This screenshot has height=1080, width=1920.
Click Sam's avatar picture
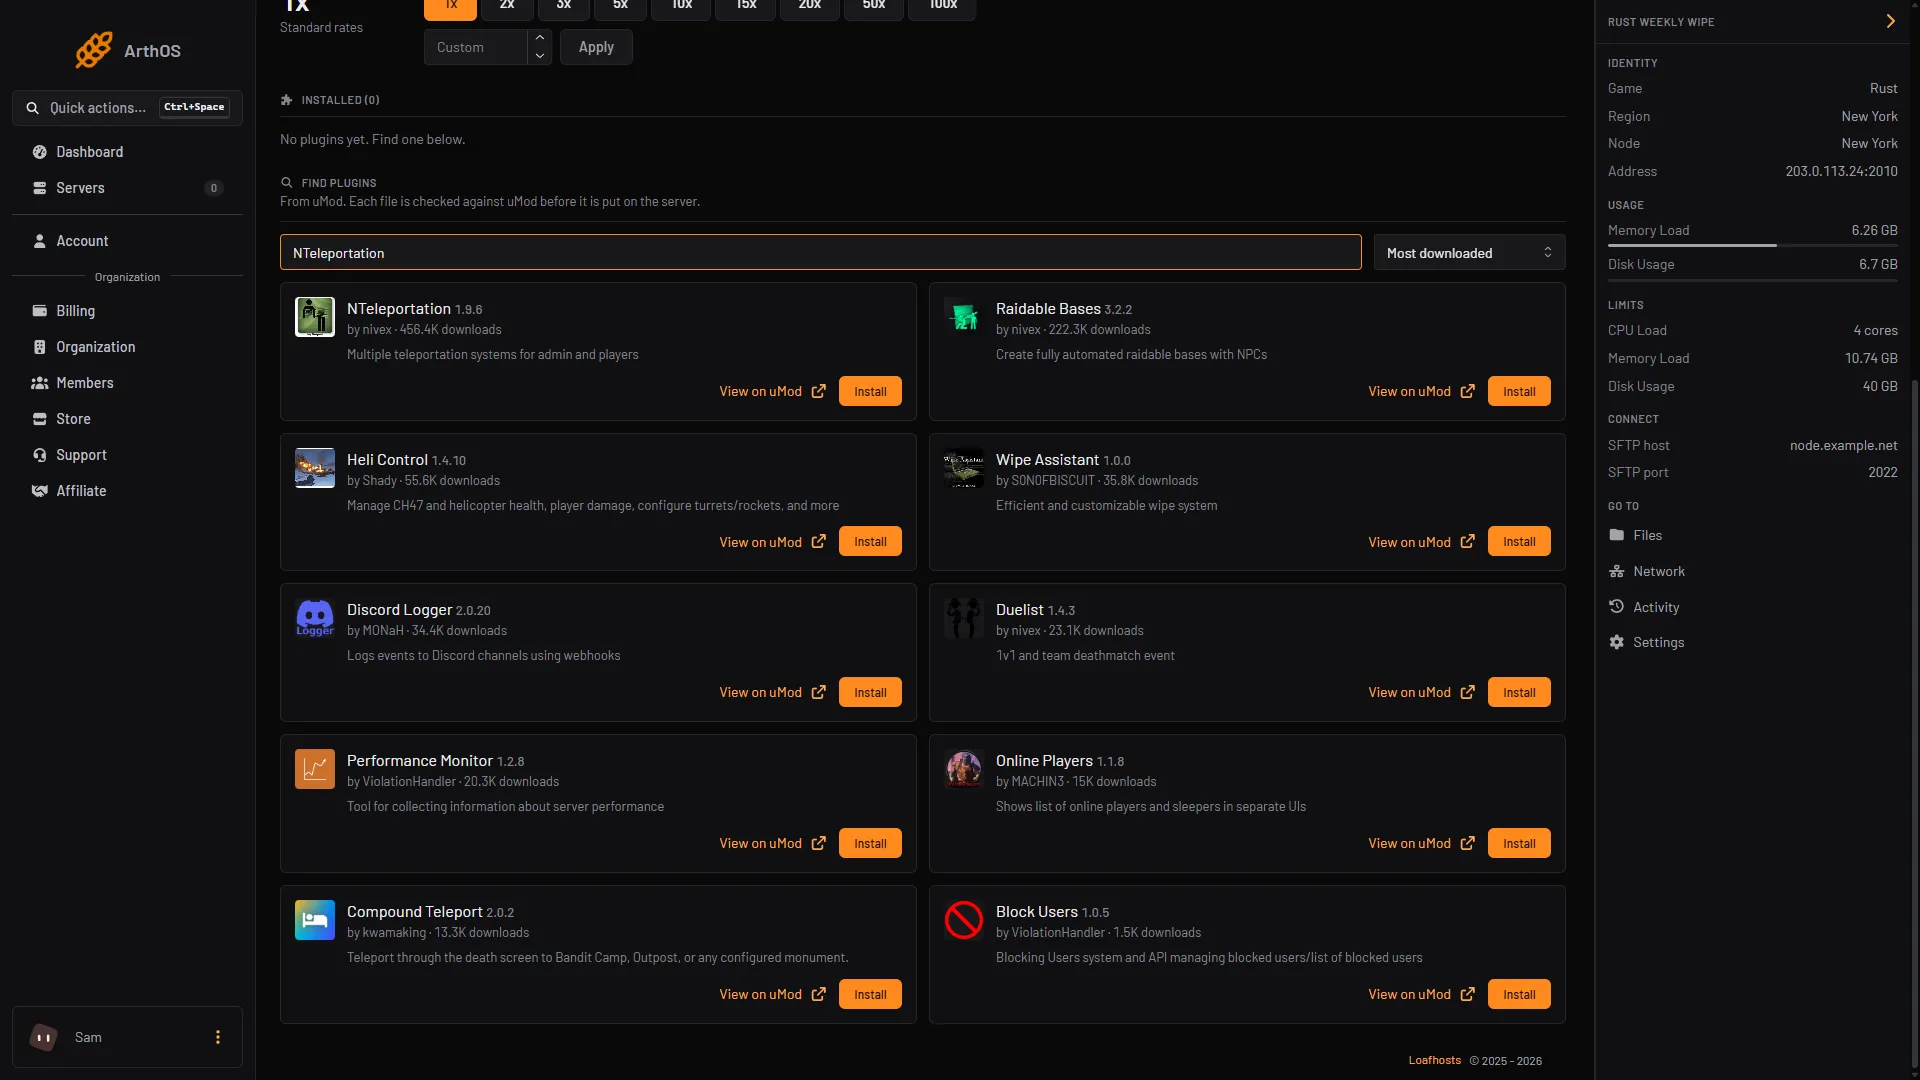(x=43, y=1037)
